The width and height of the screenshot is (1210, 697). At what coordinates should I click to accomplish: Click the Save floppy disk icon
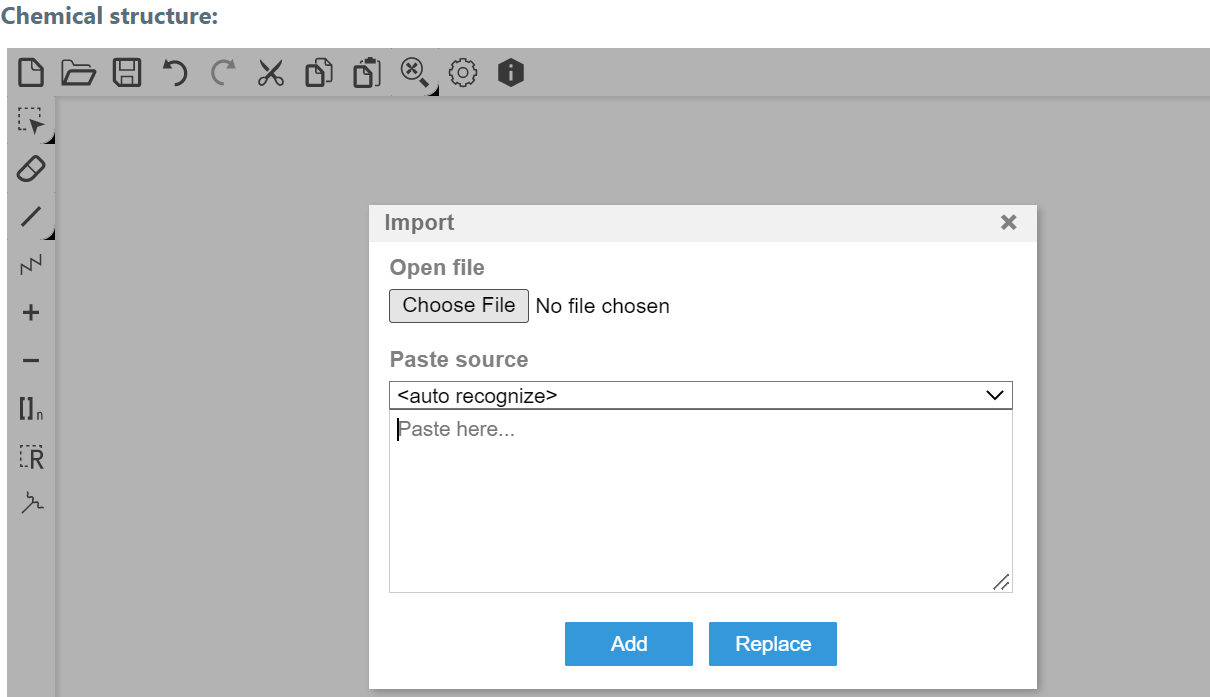coord(126,73)
